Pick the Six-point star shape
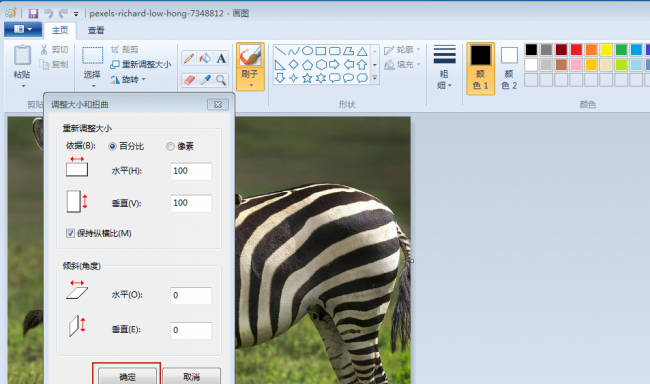This screenshot has width=650, height=384. click(321, 78)
